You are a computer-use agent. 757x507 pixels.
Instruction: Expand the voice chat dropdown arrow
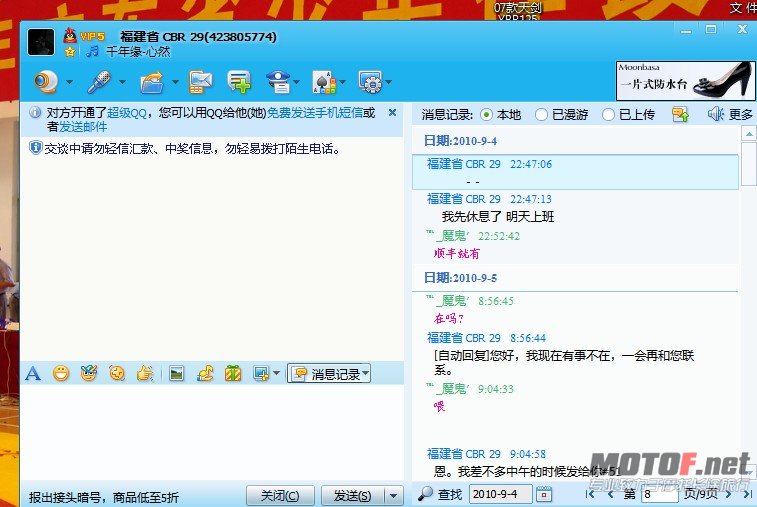point(122,82)
